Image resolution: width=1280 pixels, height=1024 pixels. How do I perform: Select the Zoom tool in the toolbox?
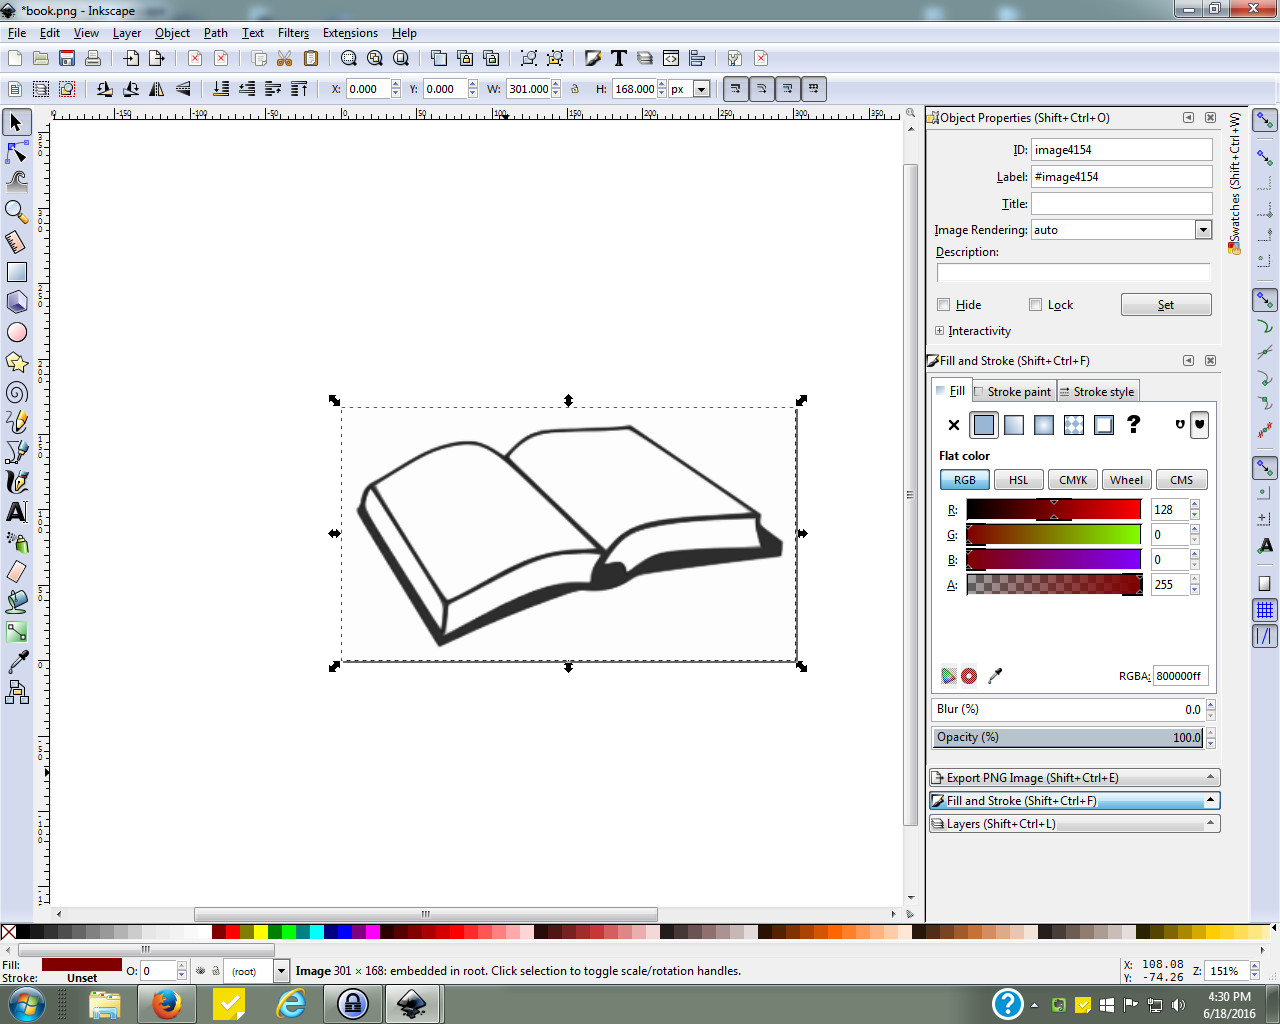tap(16, 211)
